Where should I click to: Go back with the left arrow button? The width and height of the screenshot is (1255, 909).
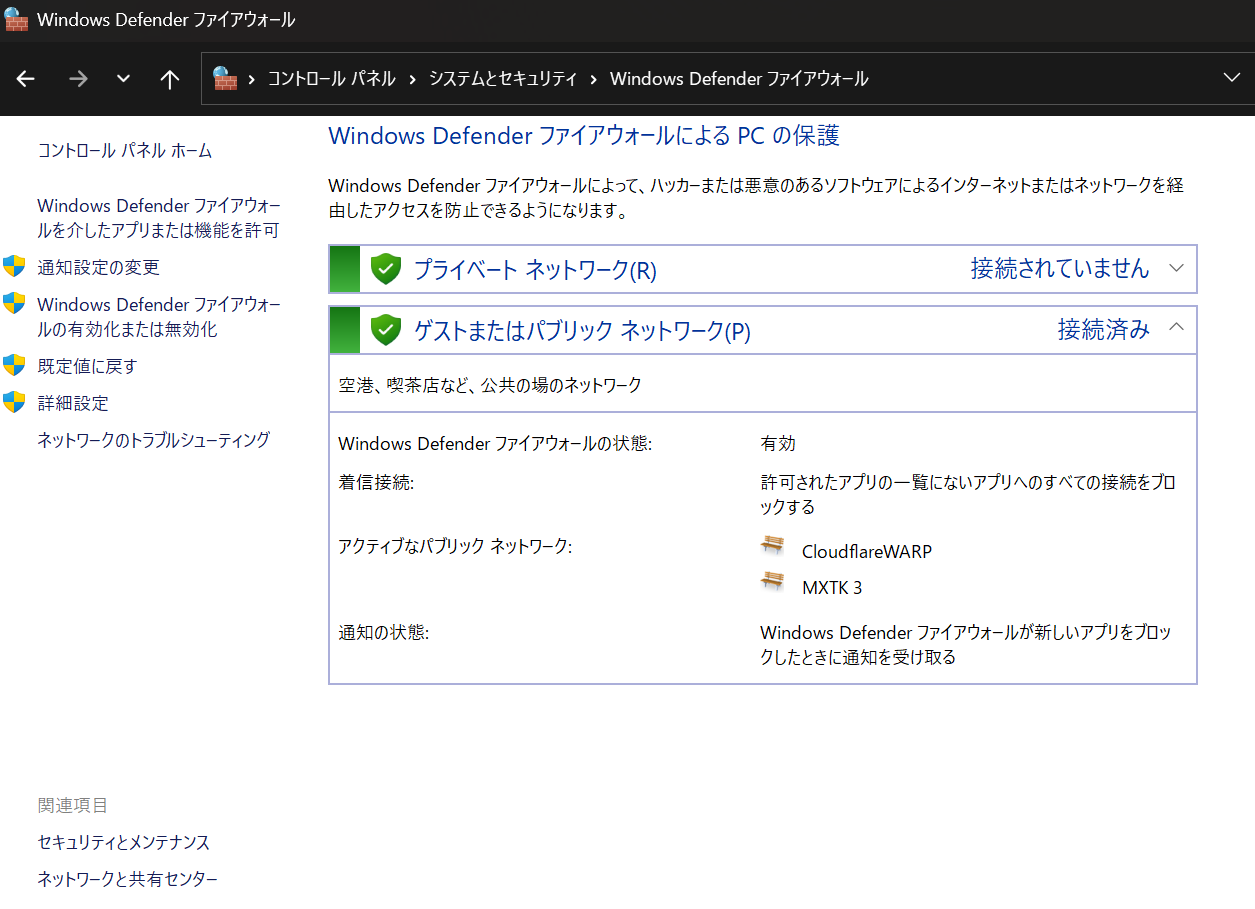26,79
